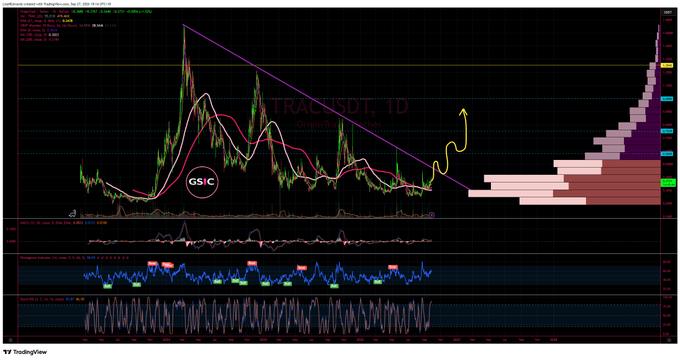Screen dimensions: 680x360
Task: Click the TradingView logo below the chart
Action: [x=25, y=352]
